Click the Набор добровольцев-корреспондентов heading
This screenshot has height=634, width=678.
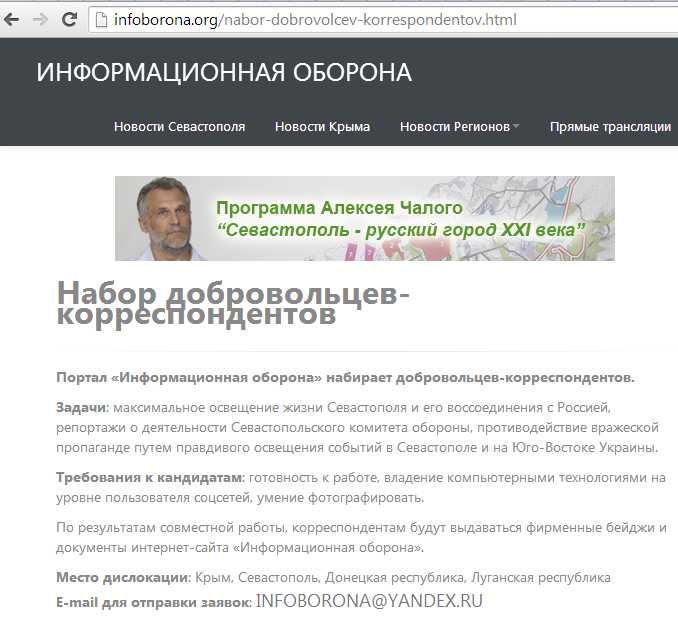[x=233, y=304]
